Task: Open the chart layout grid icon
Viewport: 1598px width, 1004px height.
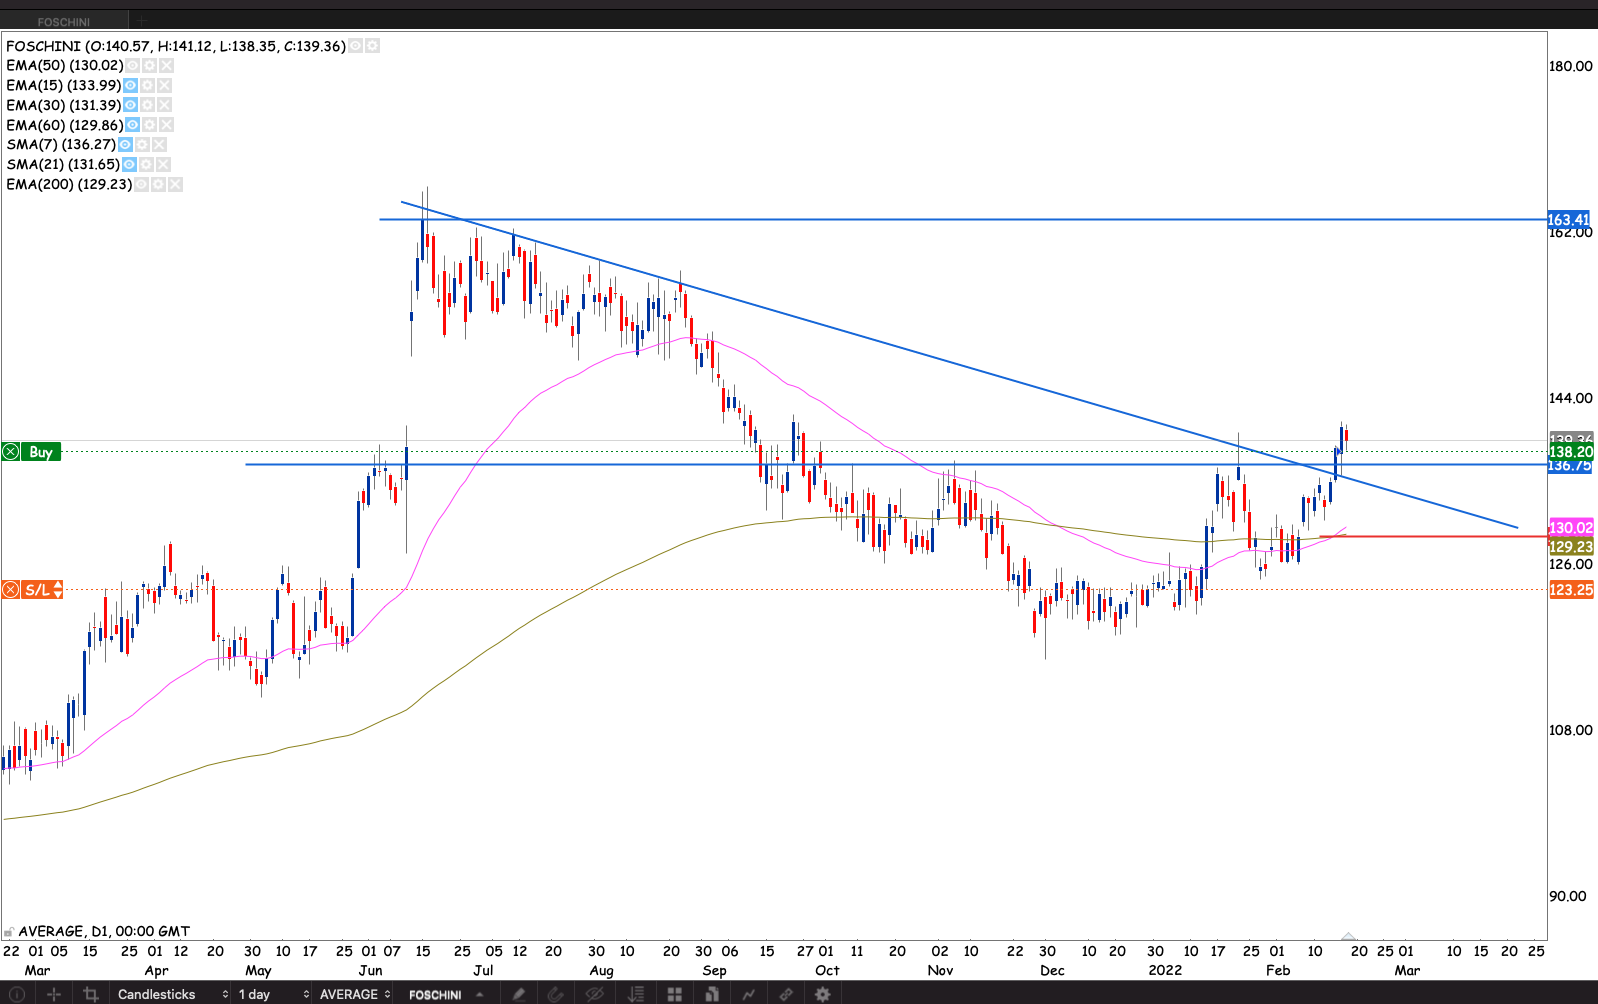Action: (675, 994)
